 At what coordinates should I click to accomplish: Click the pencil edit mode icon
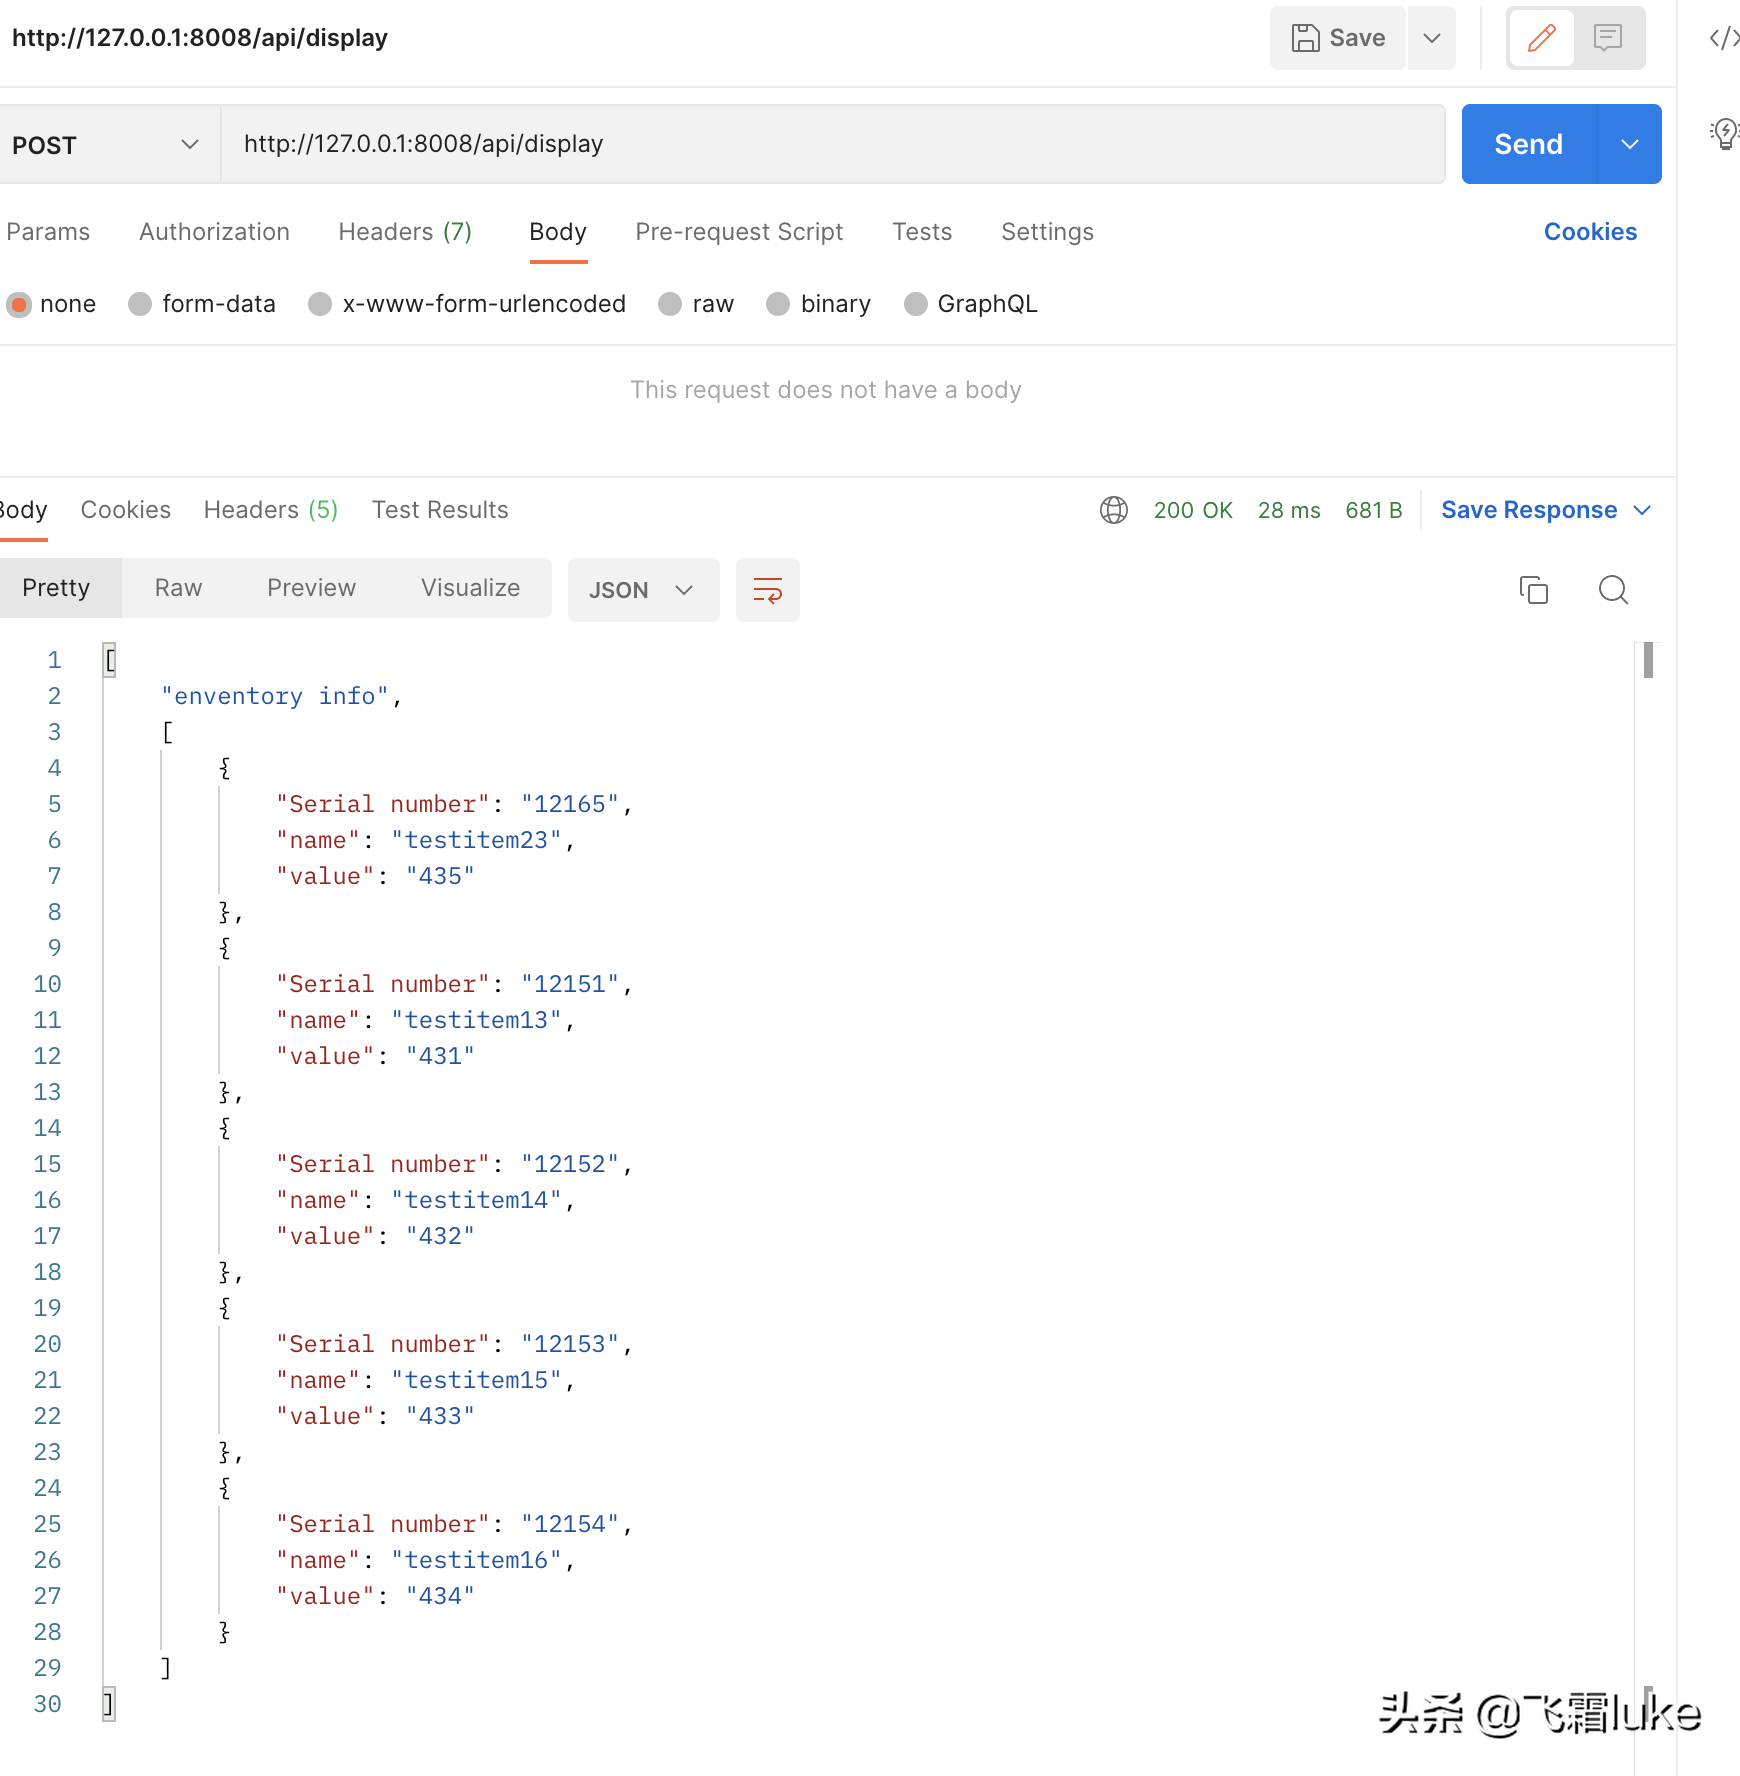click(x=1541, y=38)
